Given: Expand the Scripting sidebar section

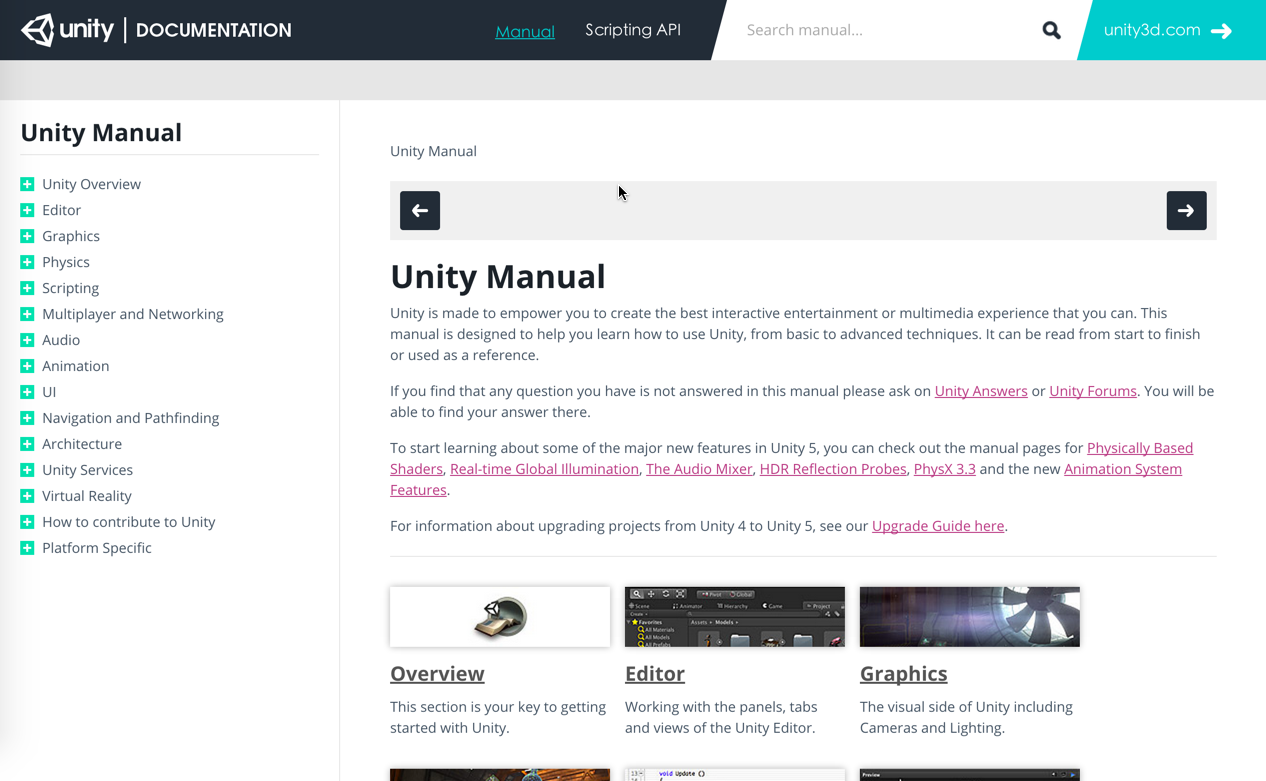Looking at the screenshot, I should tap(26, 288).
